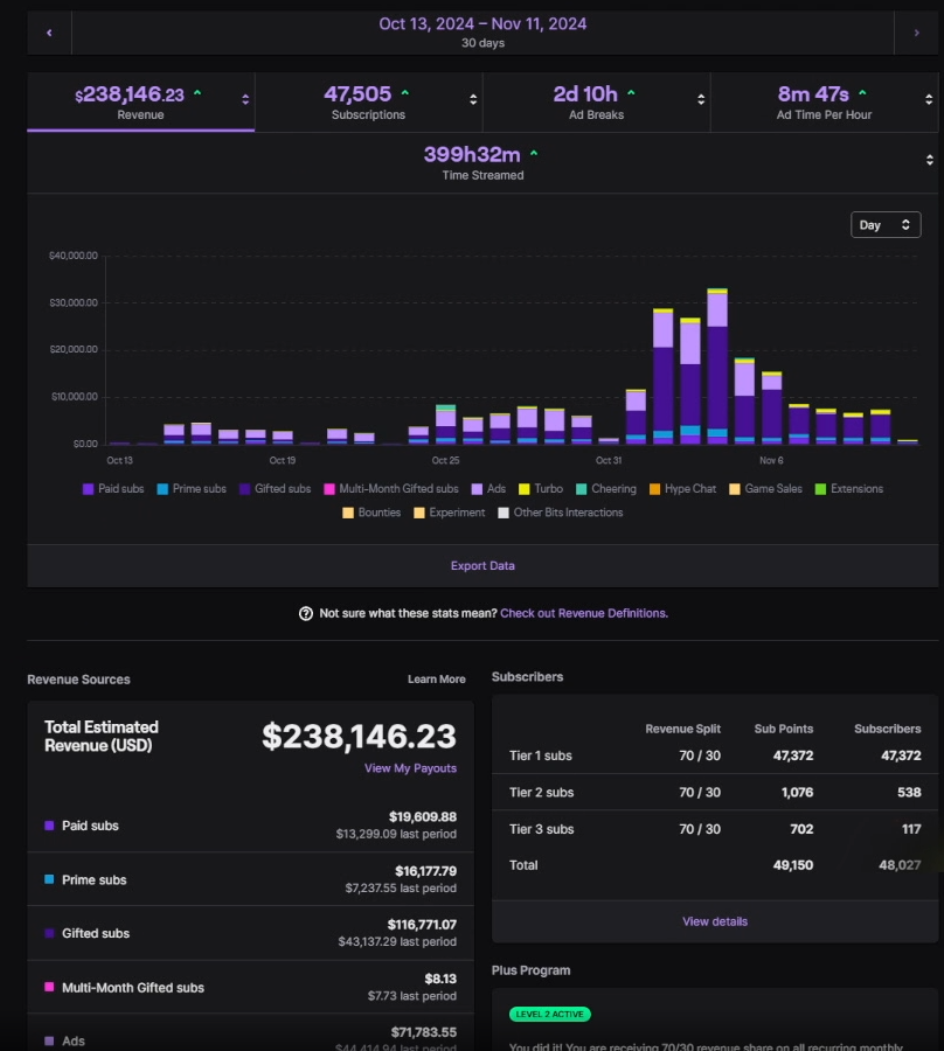Image resolution: width=944 pixels, height=1051 pixels.
Task: Select the Experiment legend color swatch
Action: pos(419,513)
